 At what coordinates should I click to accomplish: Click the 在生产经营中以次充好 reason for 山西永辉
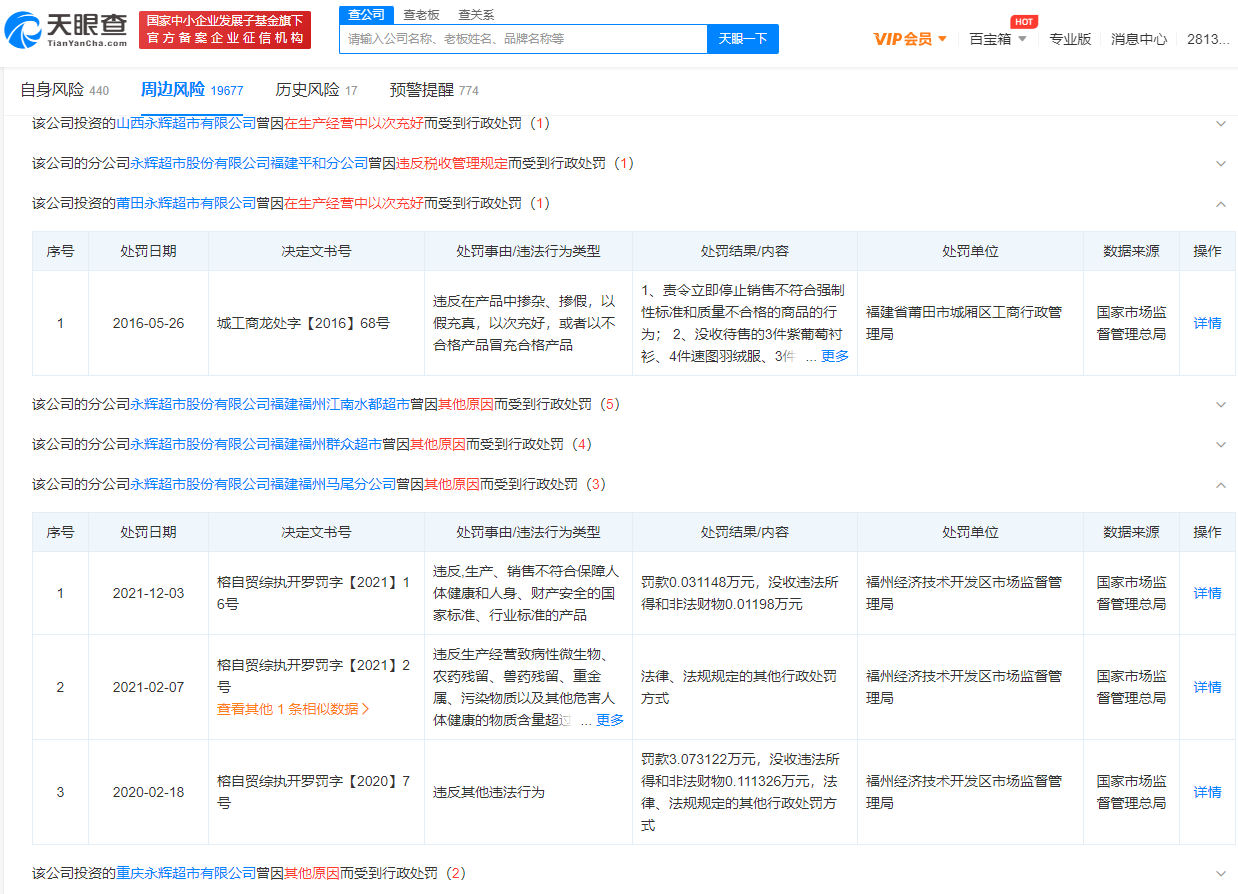point(354,123)
